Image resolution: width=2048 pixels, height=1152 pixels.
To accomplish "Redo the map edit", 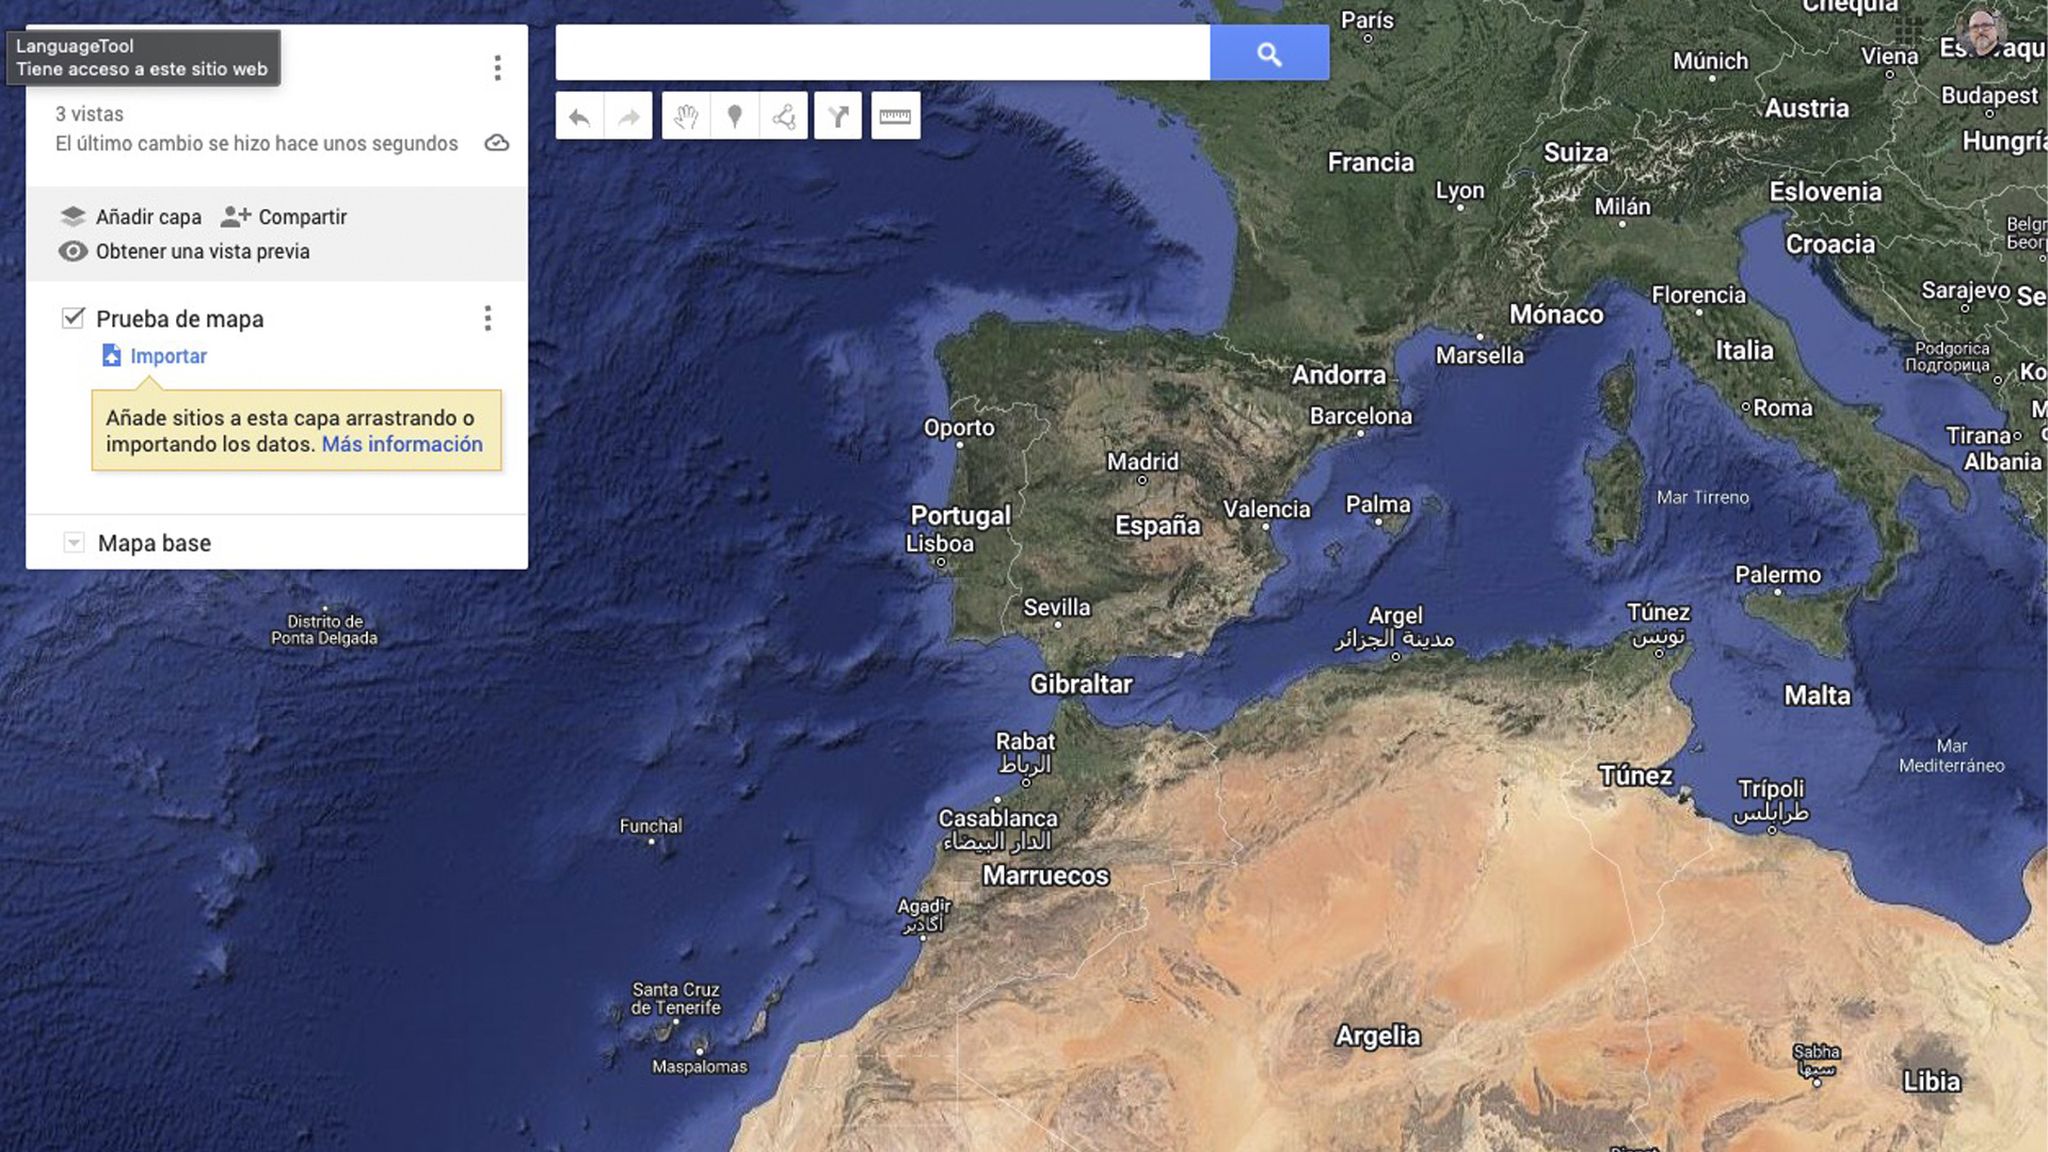I will pos(629,115).
